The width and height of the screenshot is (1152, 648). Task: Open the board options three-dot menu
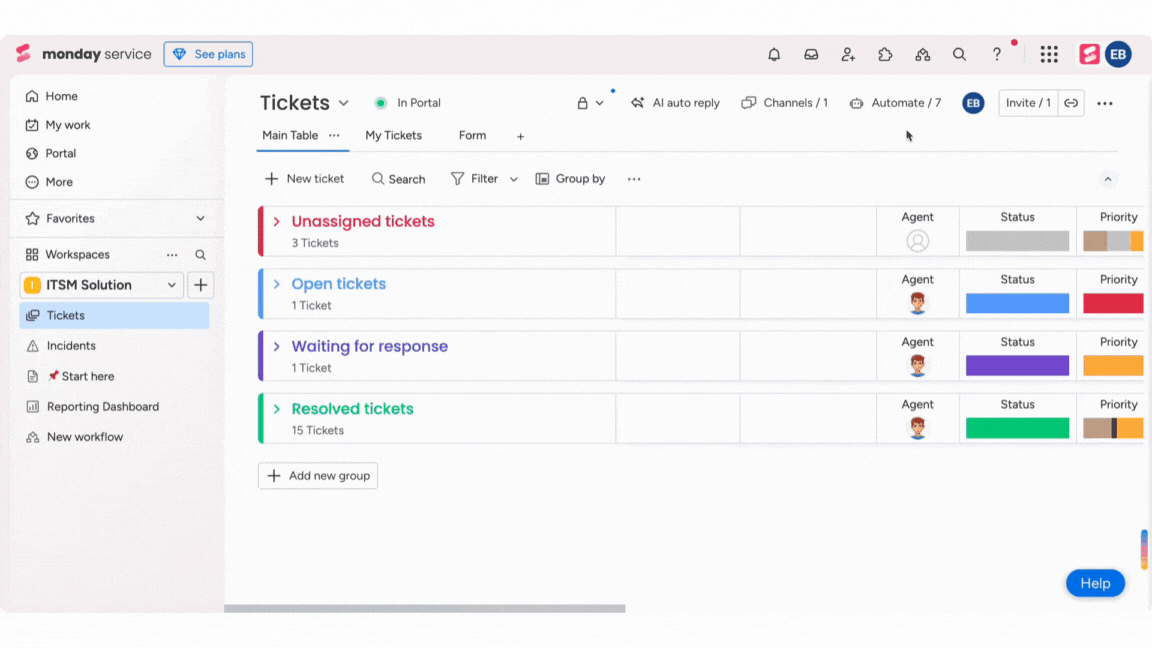1105,104
